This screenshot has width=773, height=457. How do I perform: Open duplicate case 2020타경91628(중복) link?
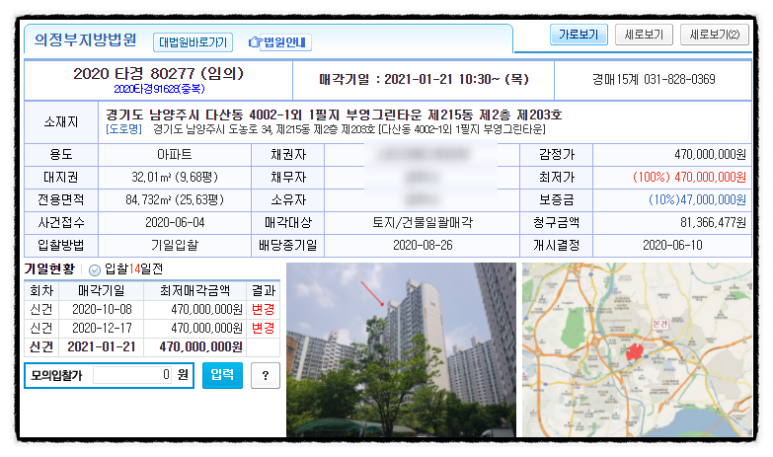coord(159,89)
